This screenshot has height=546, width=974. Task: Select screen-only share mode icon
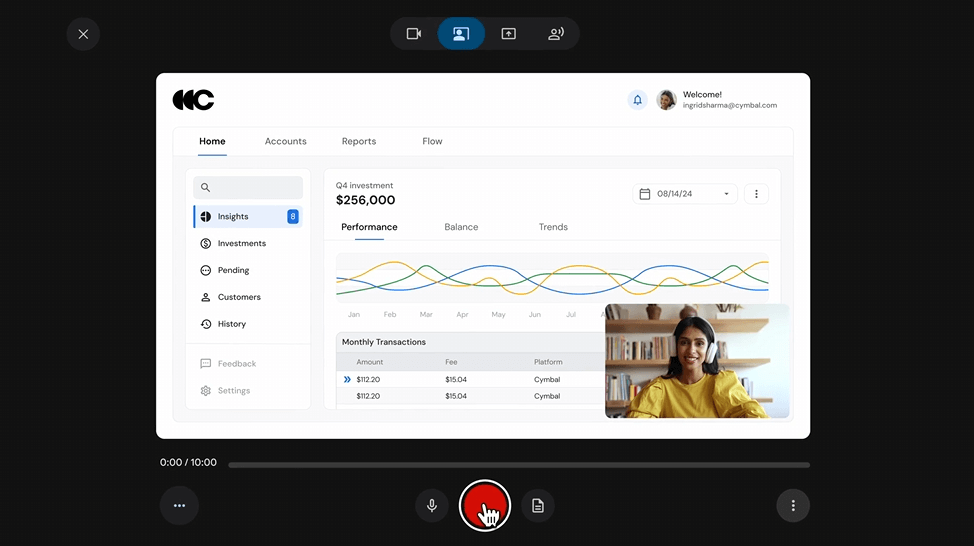509,34
